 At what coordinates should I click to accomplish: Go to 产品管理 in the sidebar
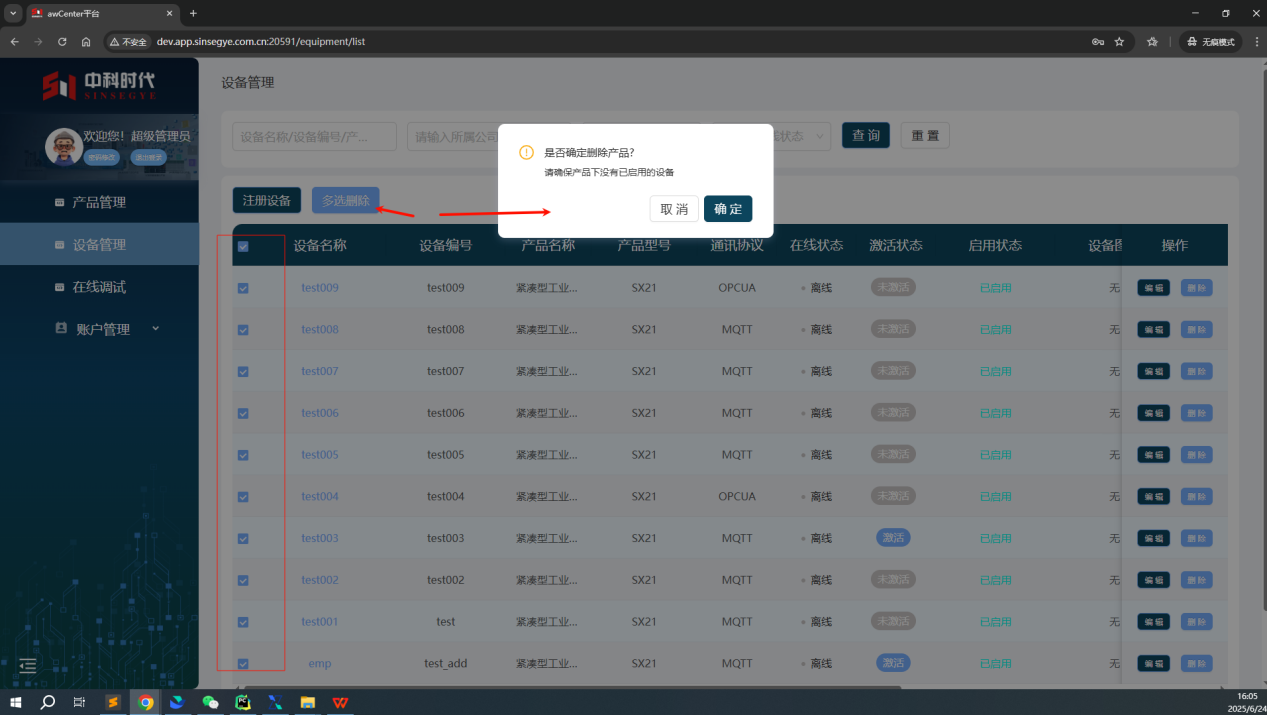(98, 202)
